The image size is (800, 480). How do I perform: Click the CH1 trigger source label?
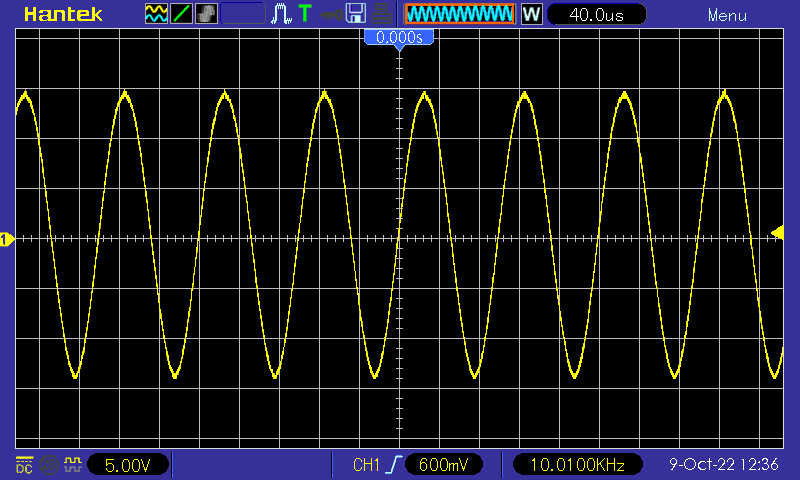coord(366,465)
